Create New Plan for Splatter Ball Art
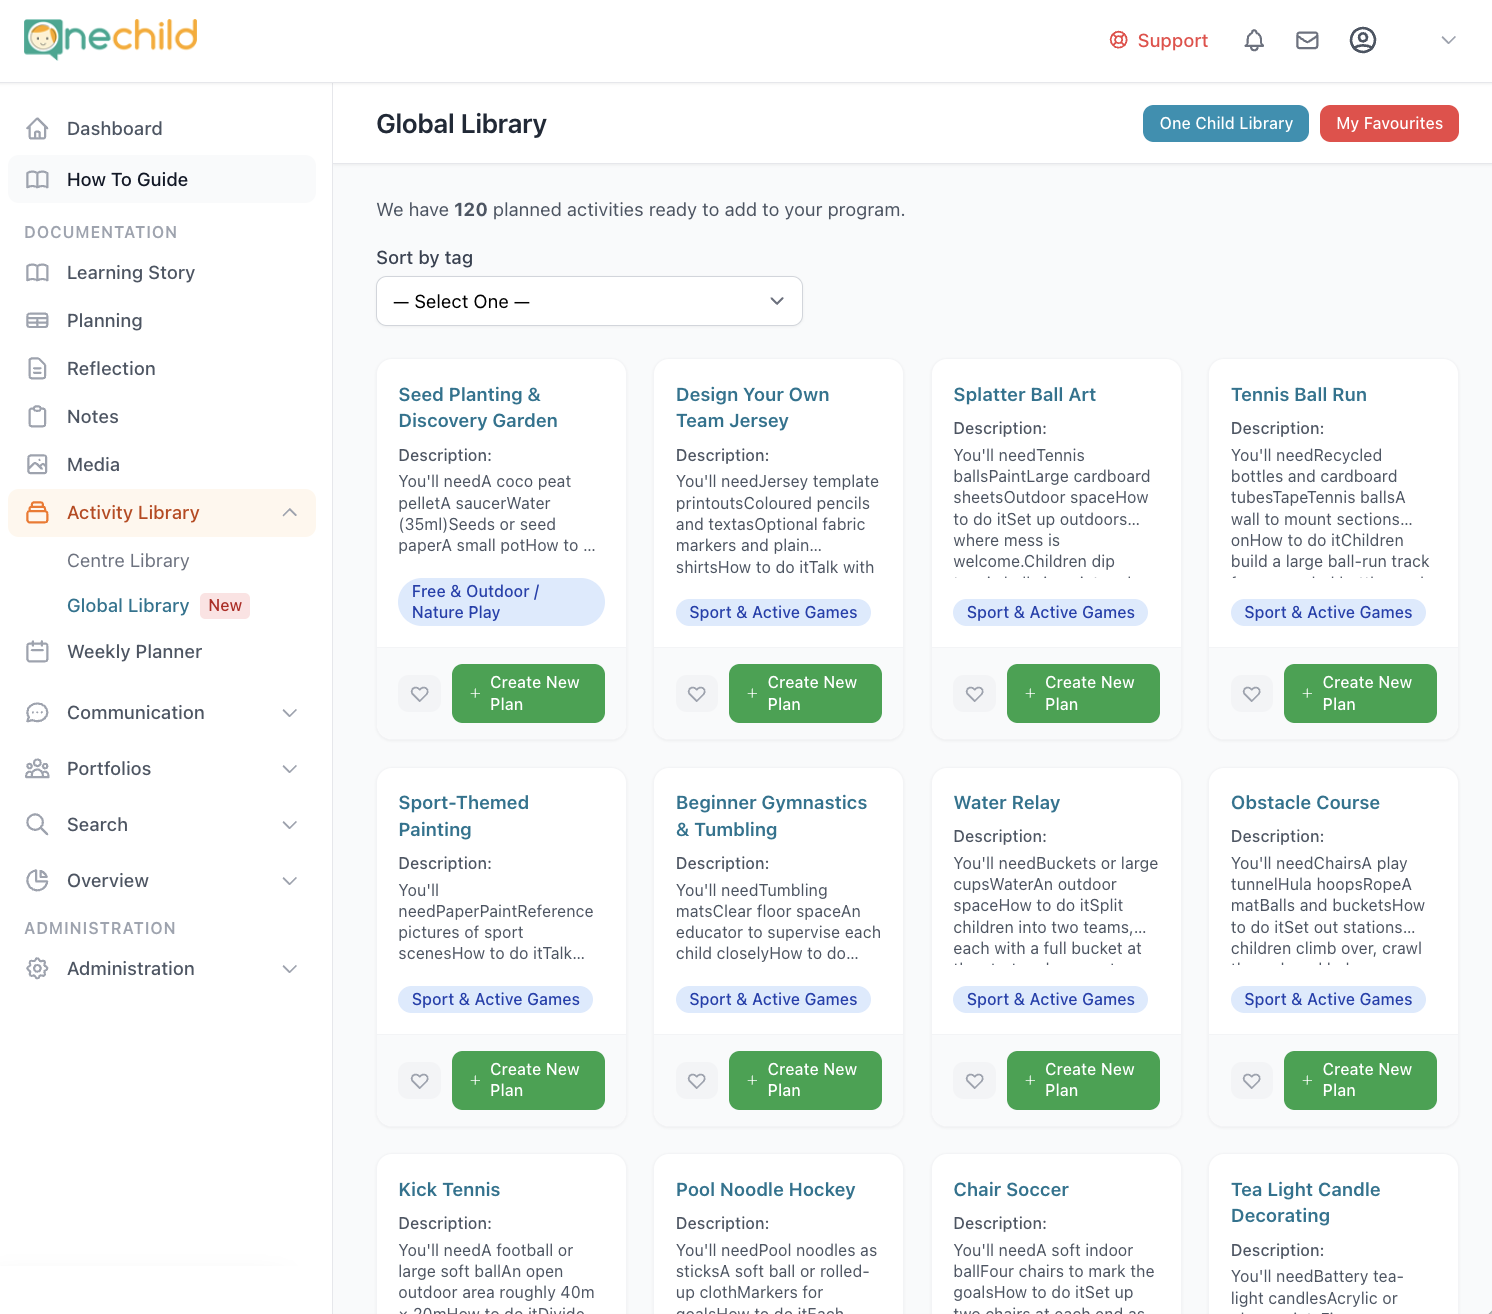 point(1083,693)
